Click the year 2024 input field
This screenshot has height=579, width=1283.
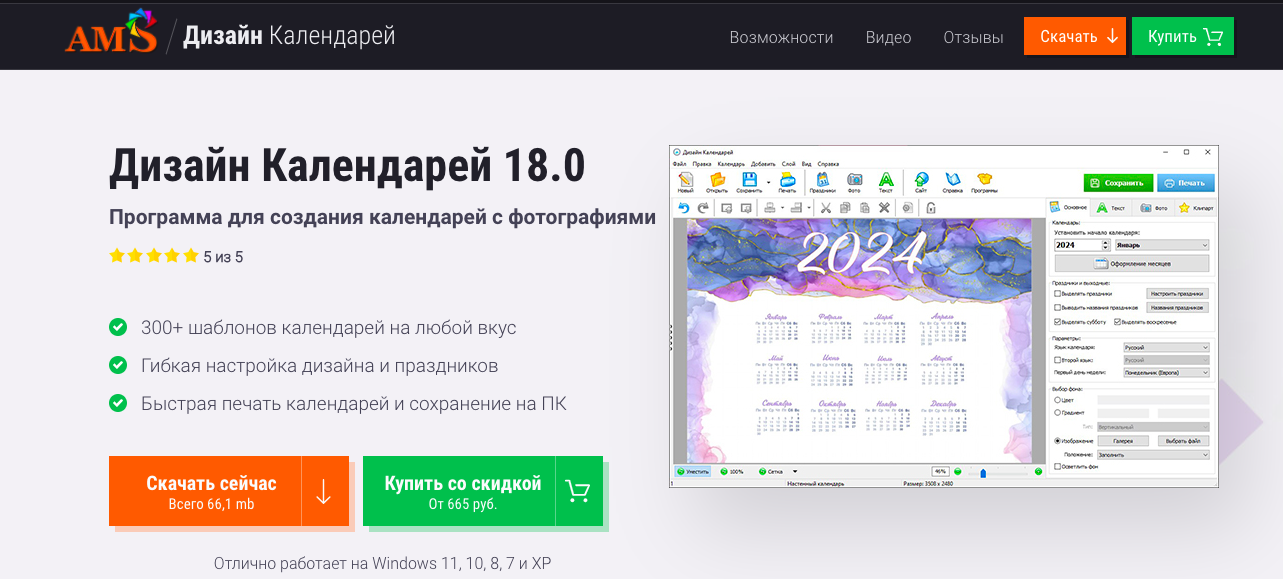tap(1077, 245)
